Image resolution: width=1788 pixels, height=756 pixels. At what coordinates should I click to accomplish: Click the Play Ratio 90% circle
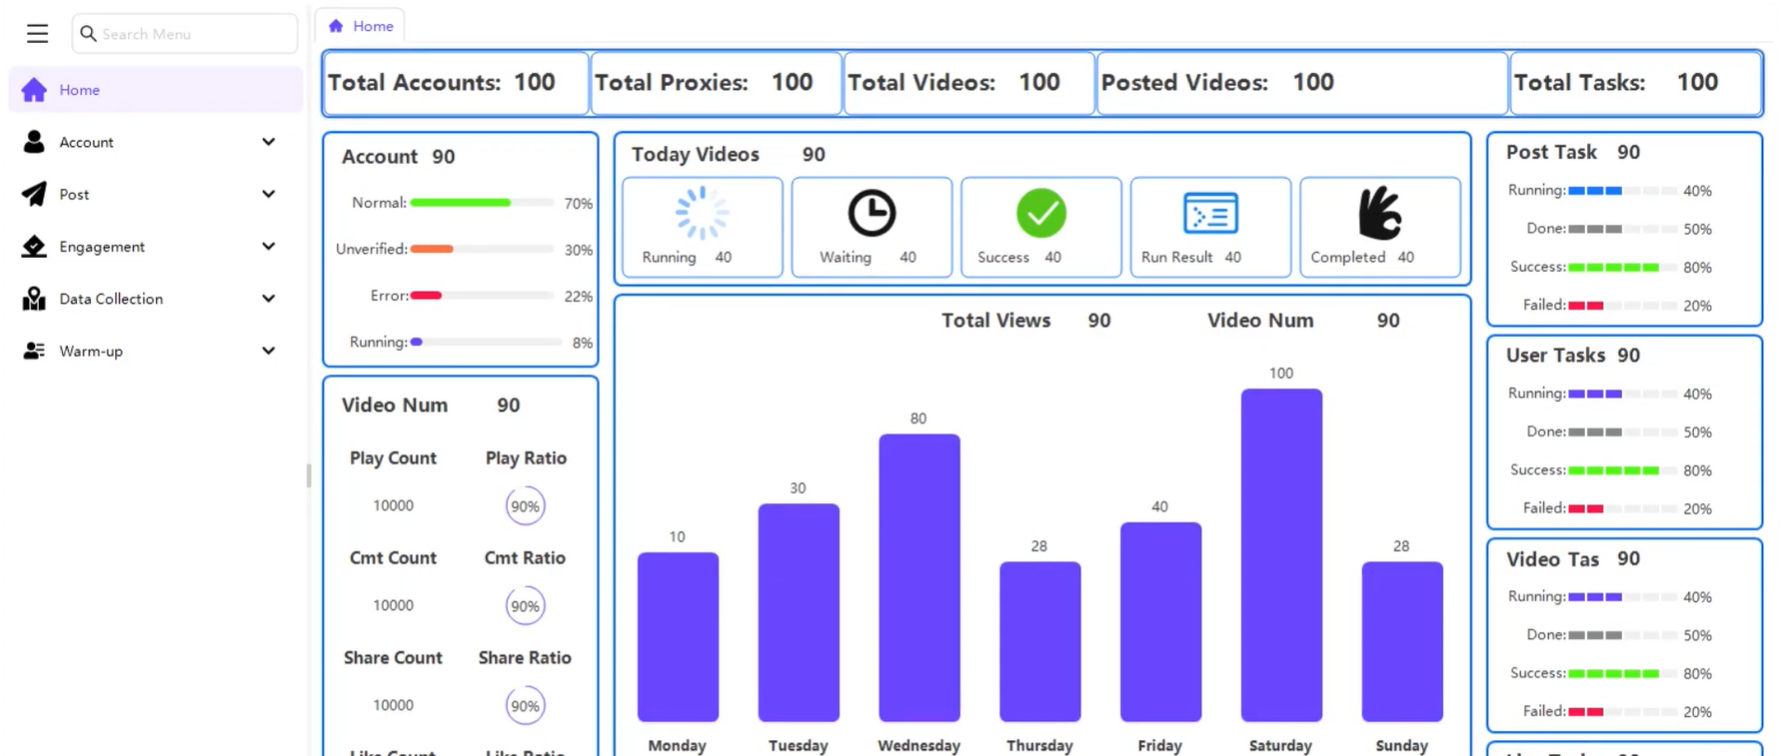[525, 506]
